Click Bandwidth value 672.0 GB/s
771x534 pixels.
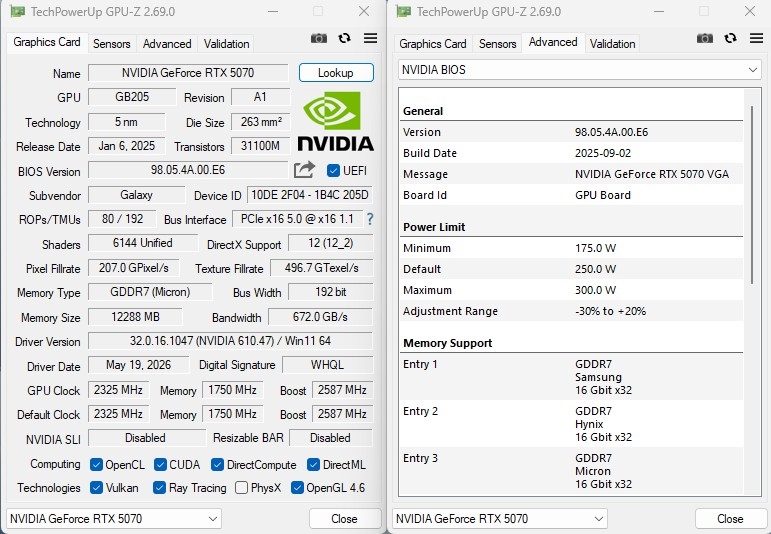pyautogui.click(x=321, y=317)
